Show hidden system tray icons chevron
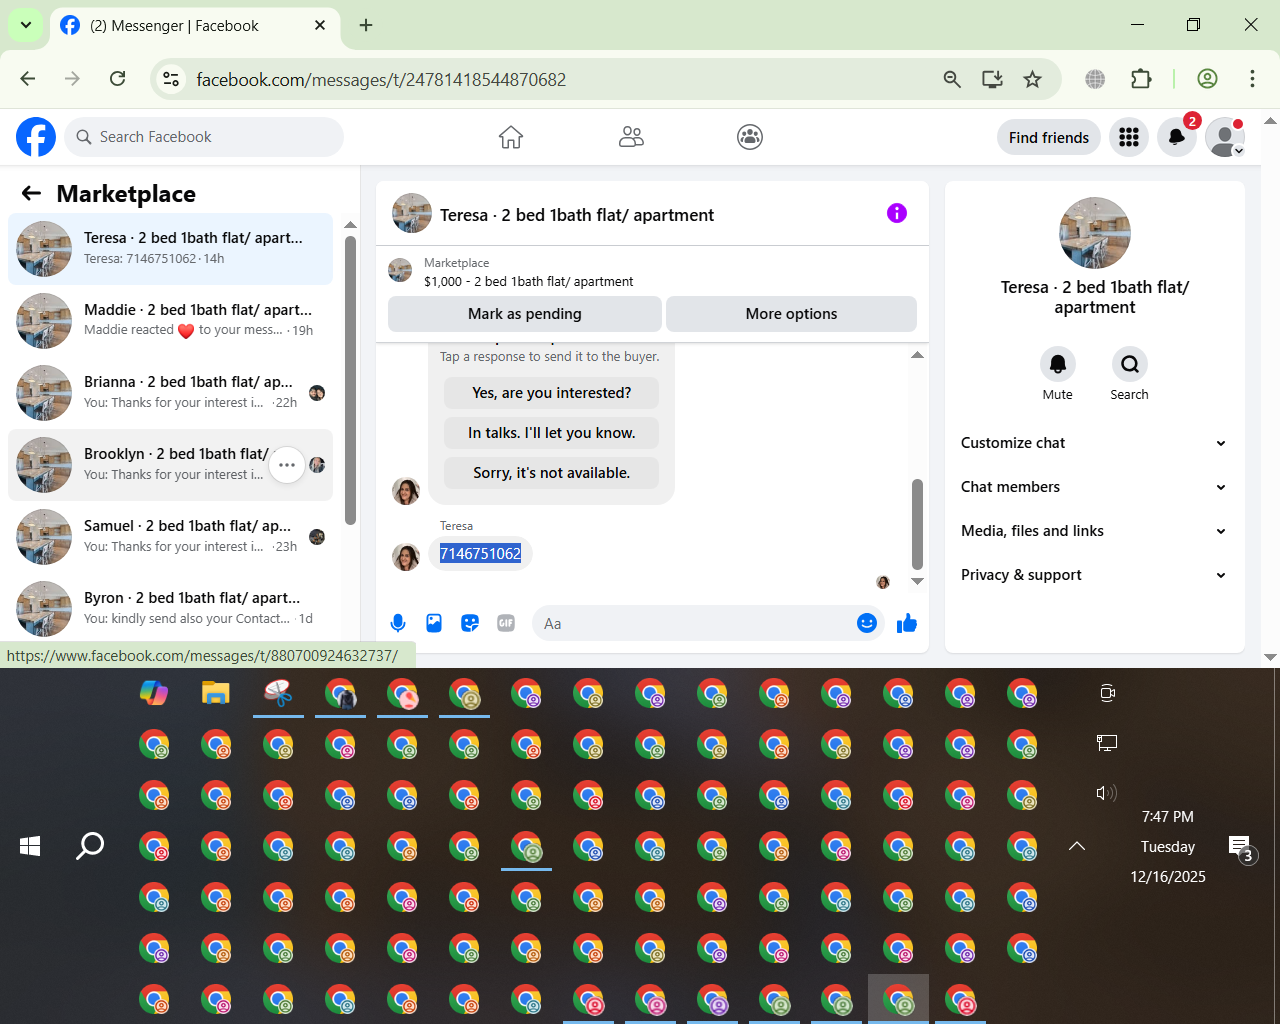Viewport: 1280px width, 1024px height. pos(1077,846)
